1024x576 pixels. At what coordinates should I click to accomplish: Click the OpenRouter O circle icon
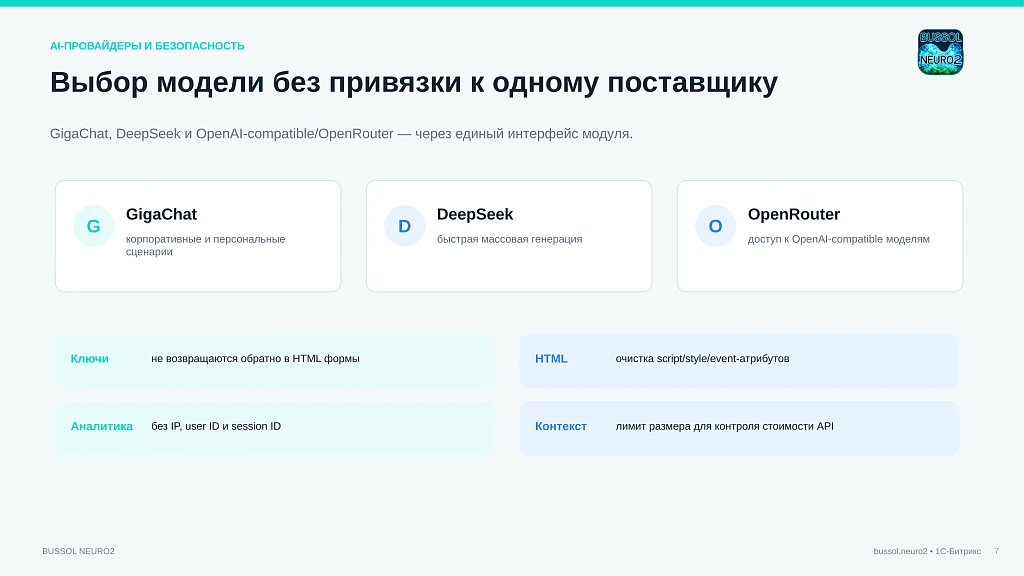coord(715,226)
